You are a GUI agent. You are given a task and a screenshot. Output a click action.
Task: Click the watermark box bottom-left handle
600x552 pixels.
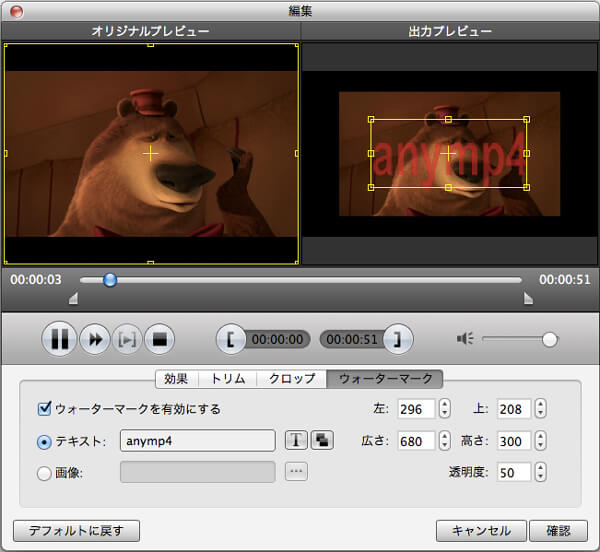tap(371, 187)
